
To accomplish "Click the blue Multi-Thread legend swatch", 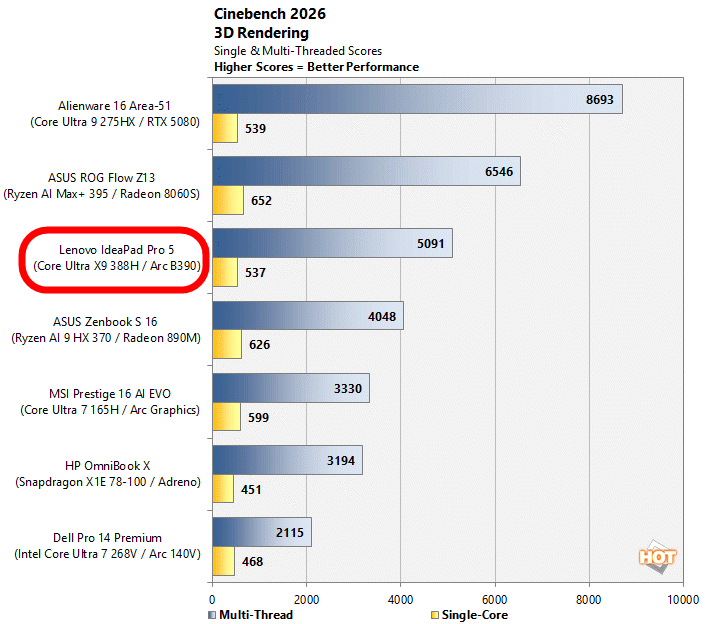I will click(212, 614).
